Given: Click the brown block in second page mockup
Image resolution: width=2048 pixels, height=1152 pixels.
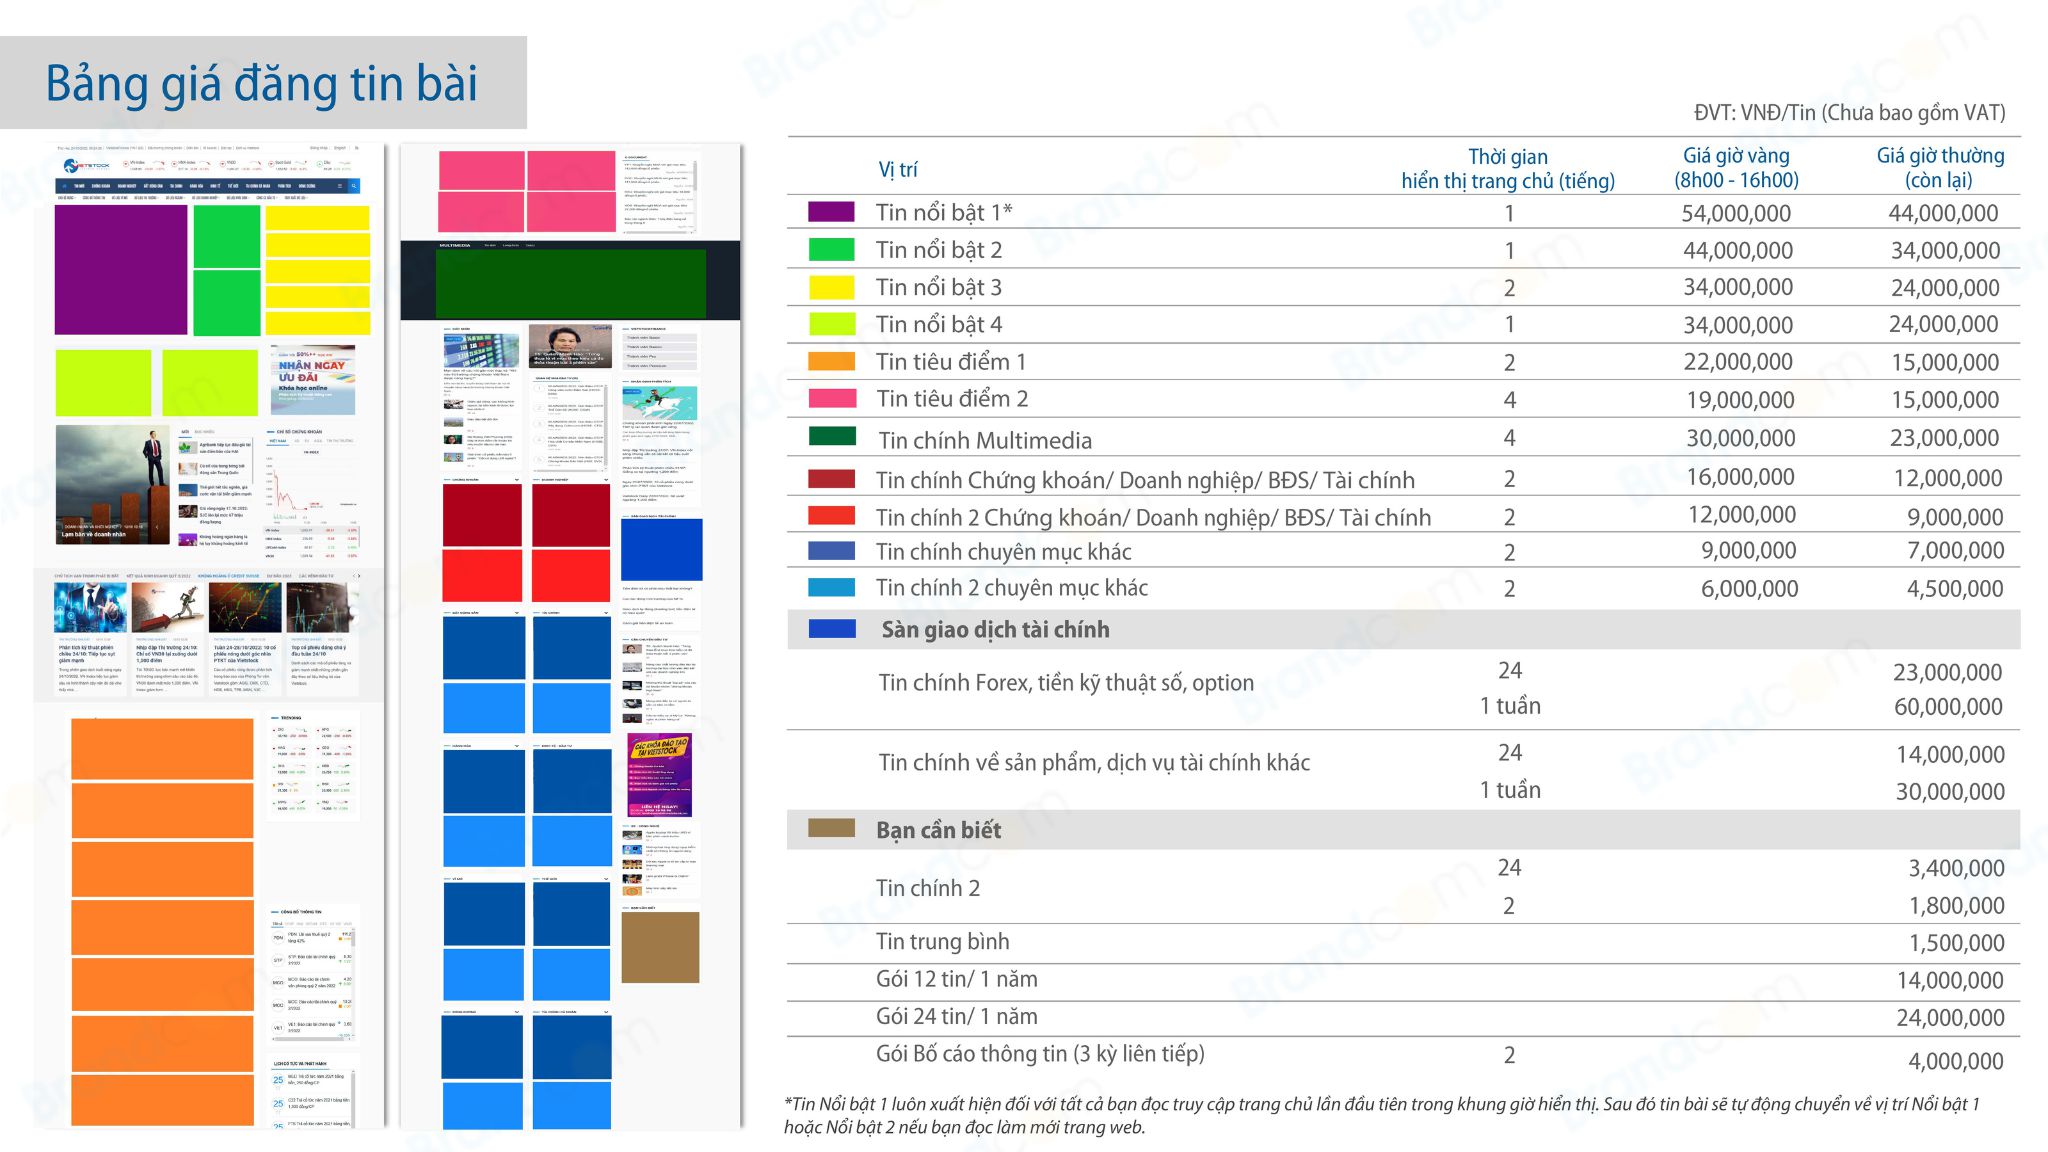Looking at the screenshot, I should tap(660, 947).
